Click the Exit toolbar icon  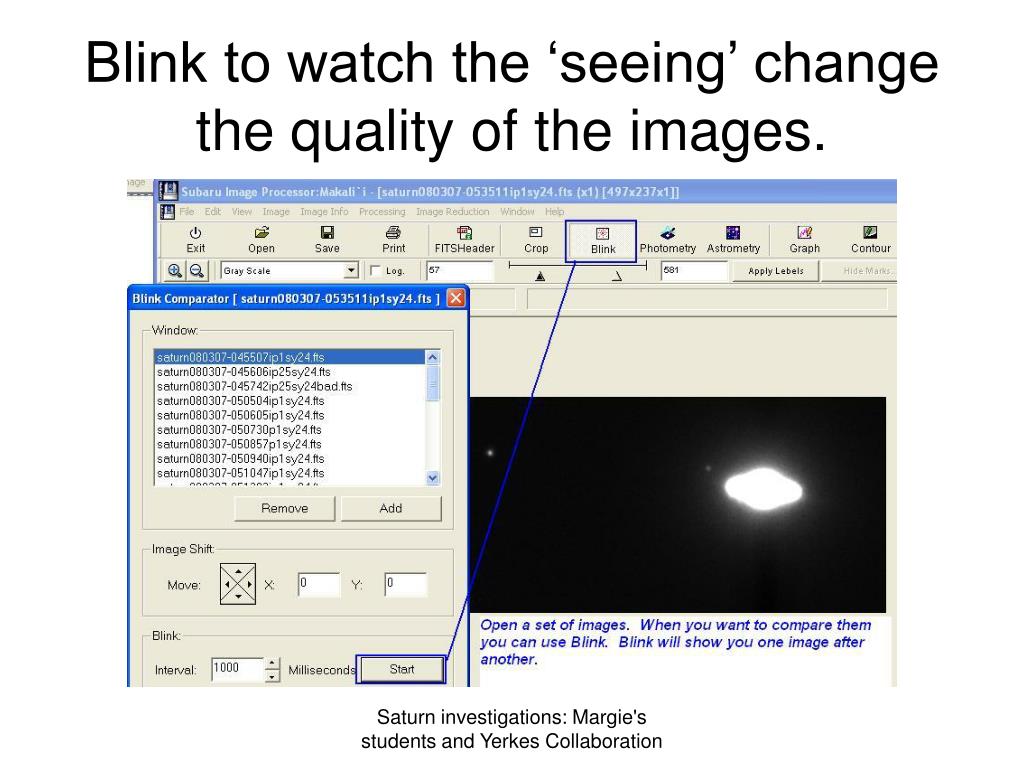click(x=195, y=240)
